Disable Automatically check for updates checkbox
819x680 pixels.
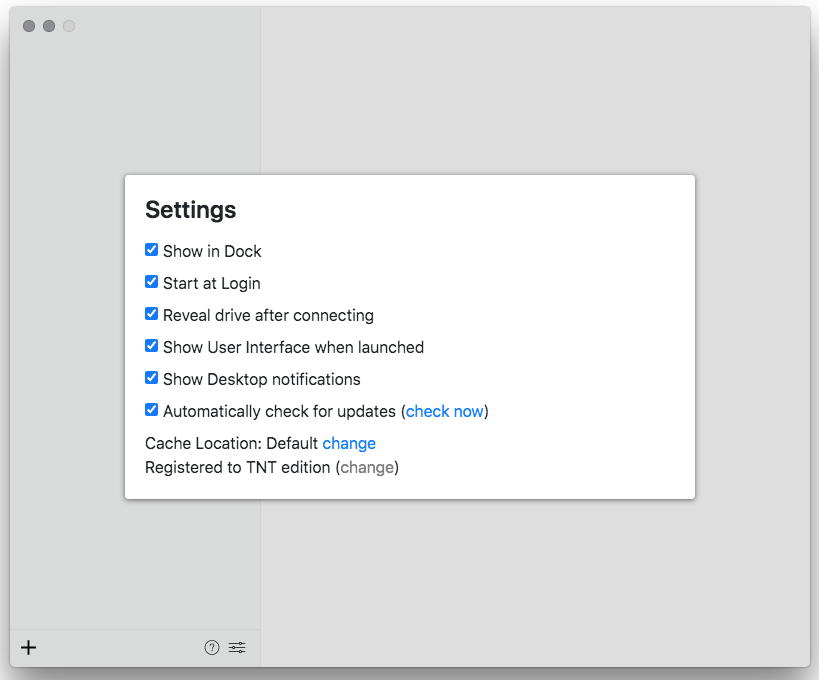pos(152,410)
